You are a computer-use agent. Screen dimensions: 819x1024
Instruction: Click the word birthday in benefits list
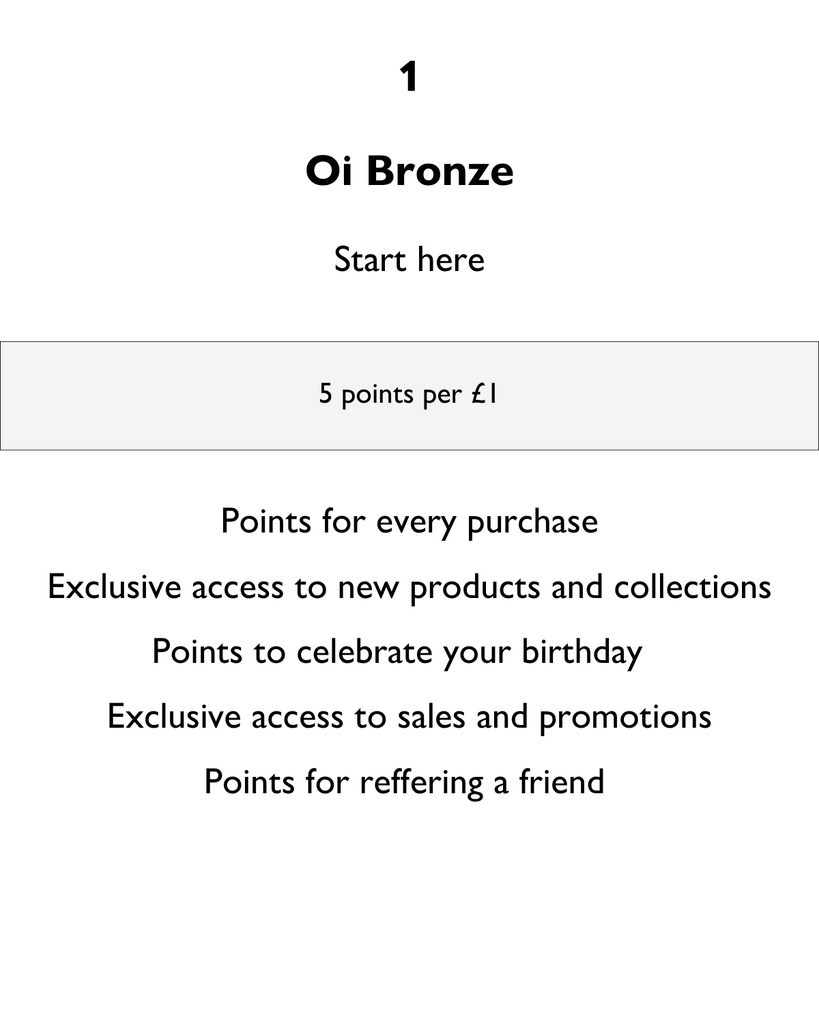tap(582, 652)
